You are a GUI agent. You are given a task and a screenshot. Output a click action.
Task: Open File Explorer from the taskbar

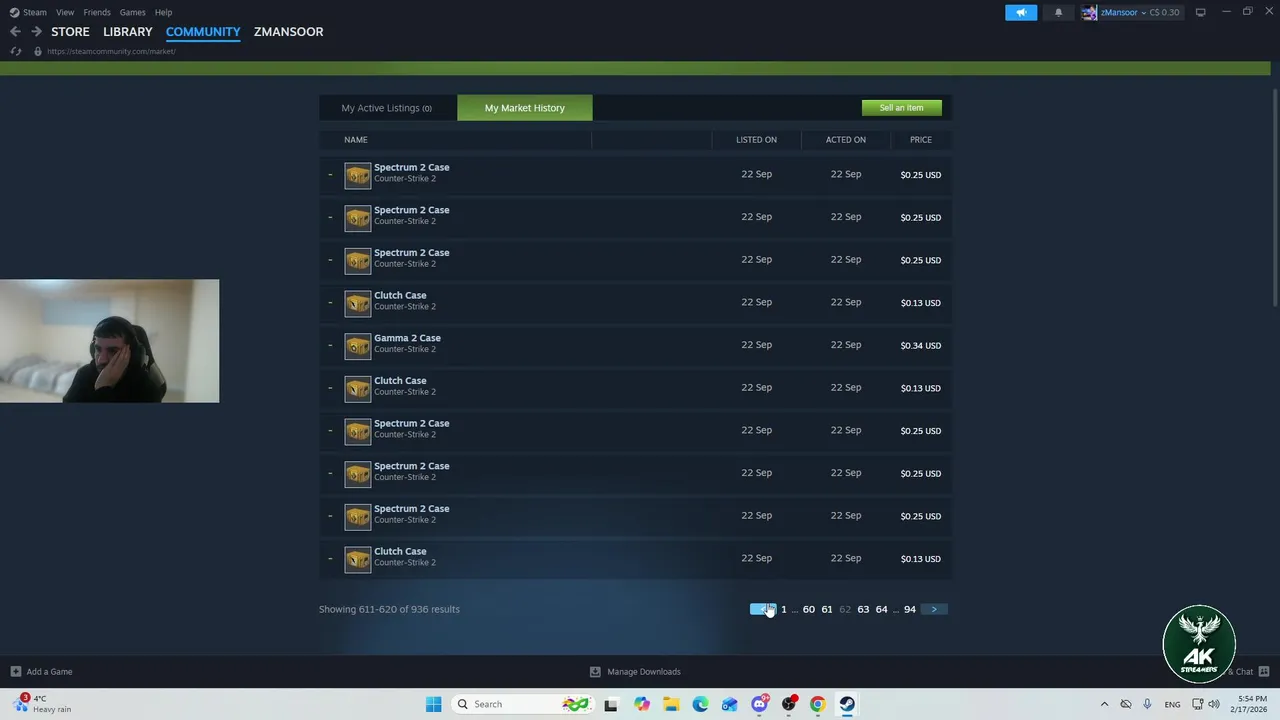[671, 704]
